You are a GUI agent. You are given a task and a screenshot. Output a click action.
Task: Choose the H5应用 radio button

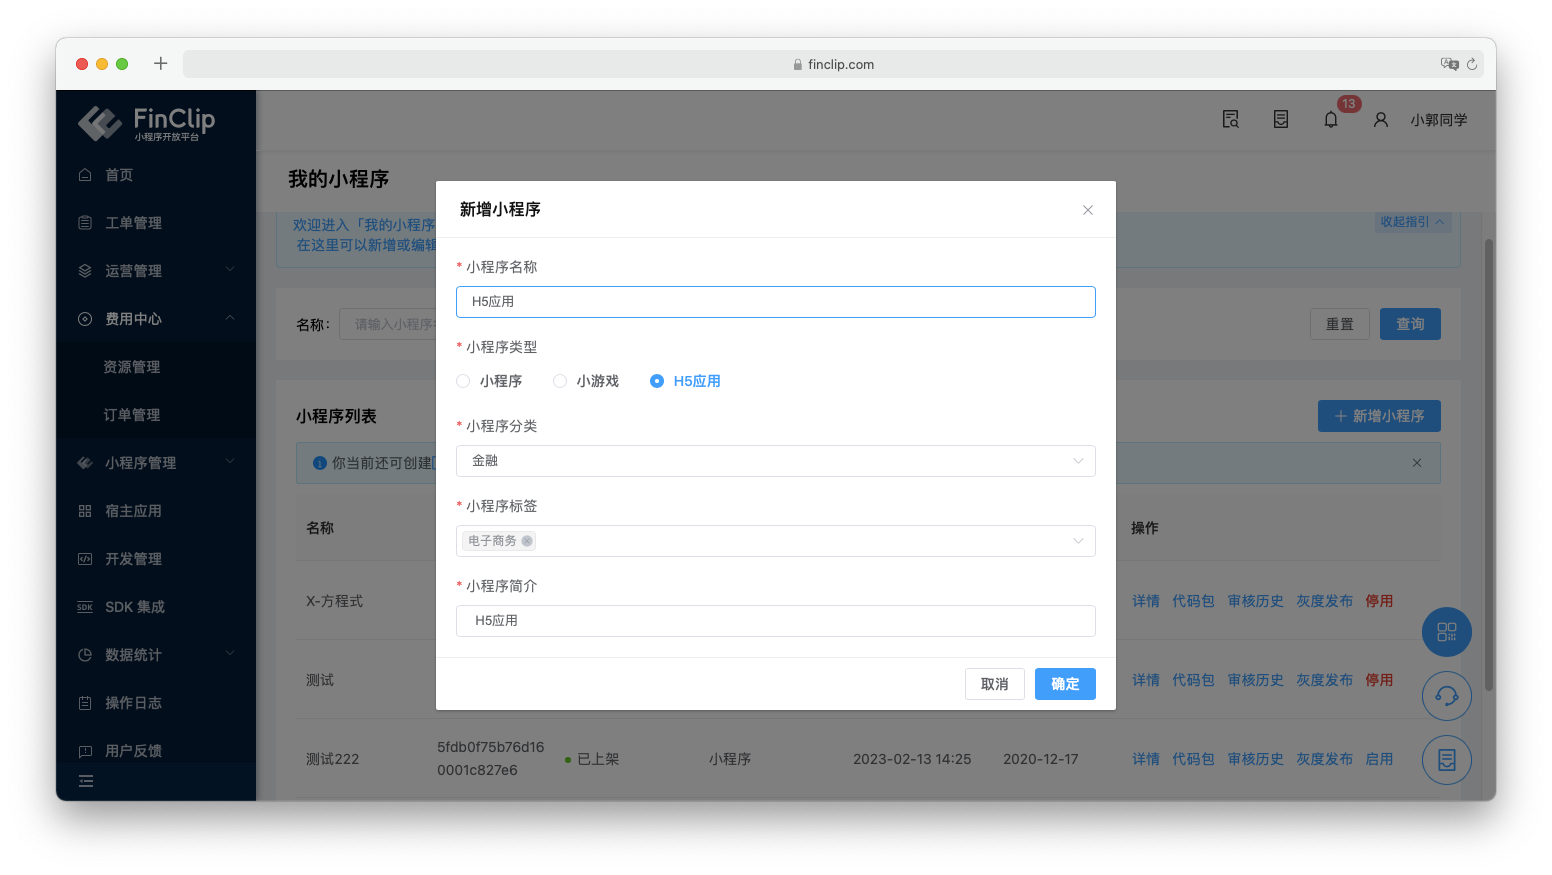pos(657,381)
